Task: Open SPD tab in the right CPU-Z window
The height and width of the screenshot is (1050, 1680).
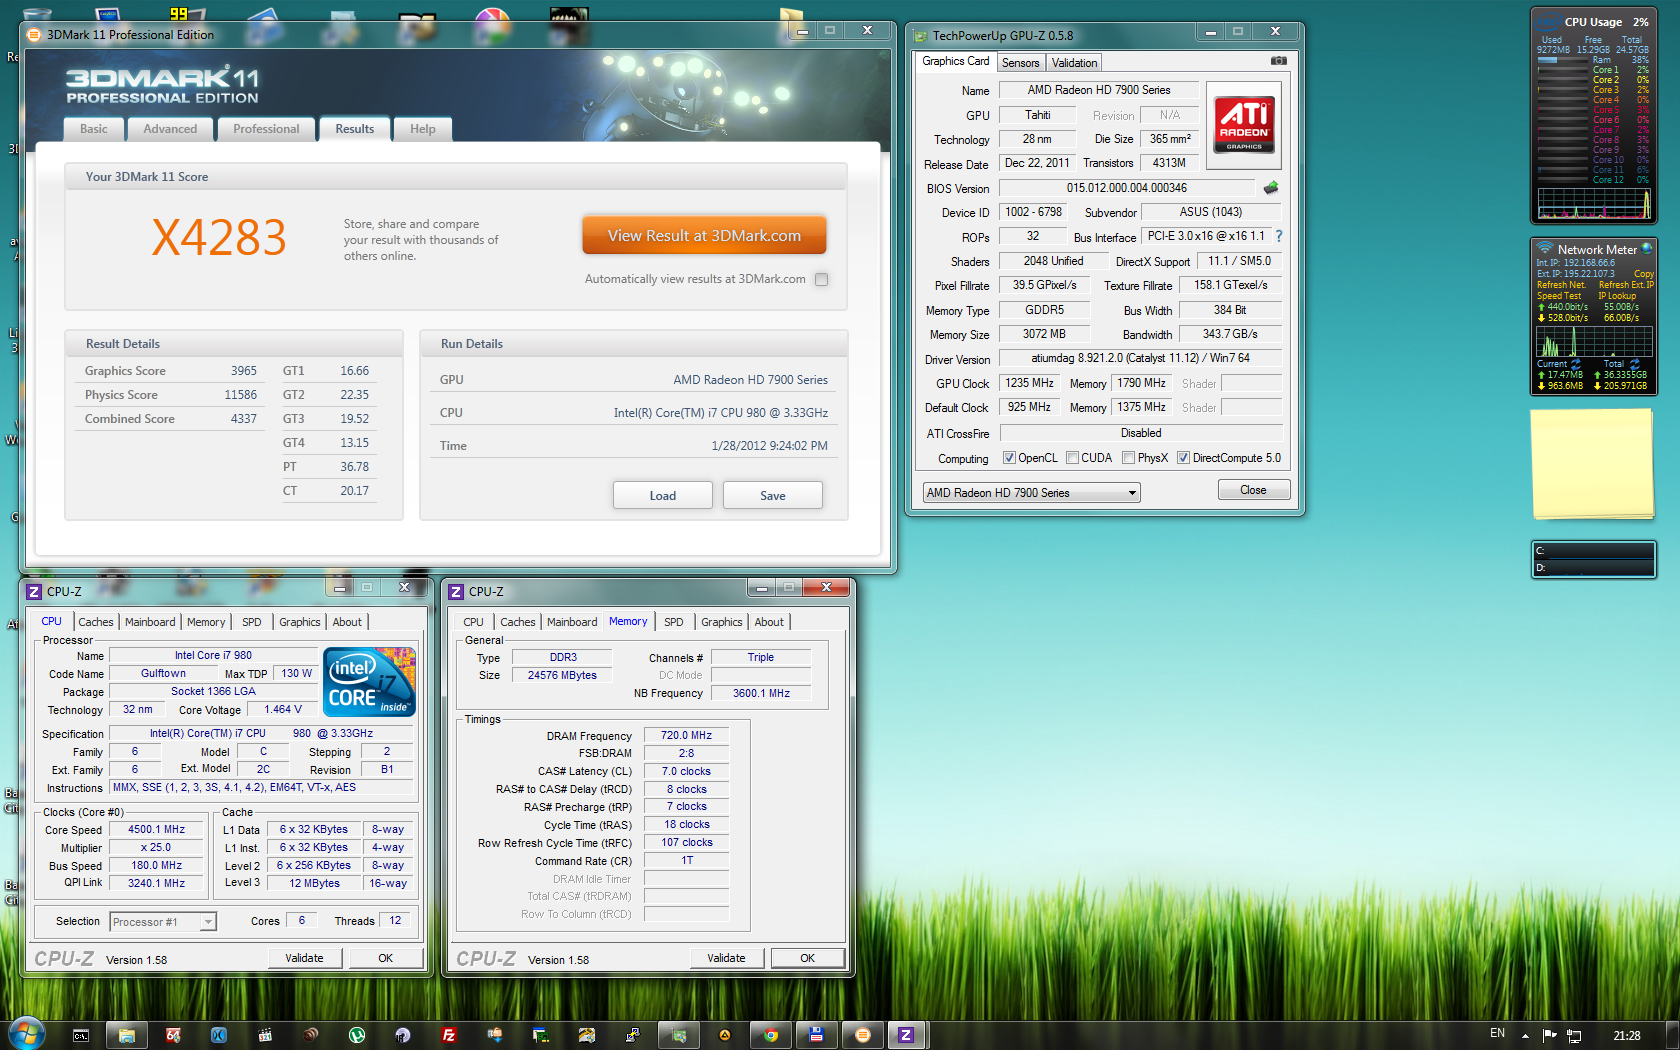Action: pos(674,622)
